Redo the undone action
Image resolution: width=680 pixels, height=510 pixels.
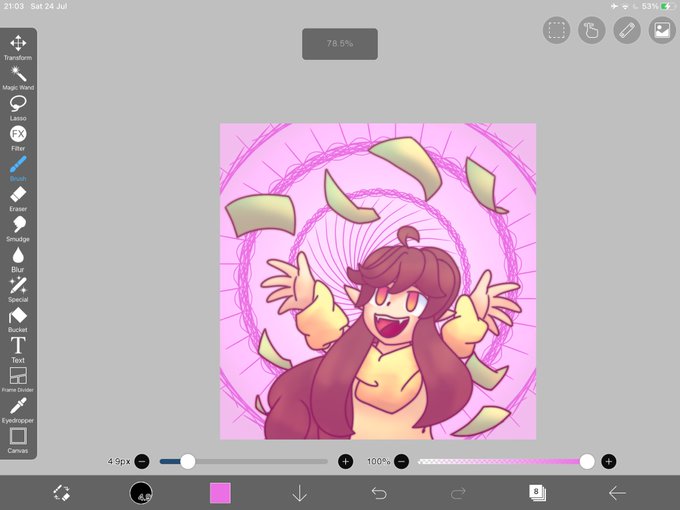click(458, 493)
